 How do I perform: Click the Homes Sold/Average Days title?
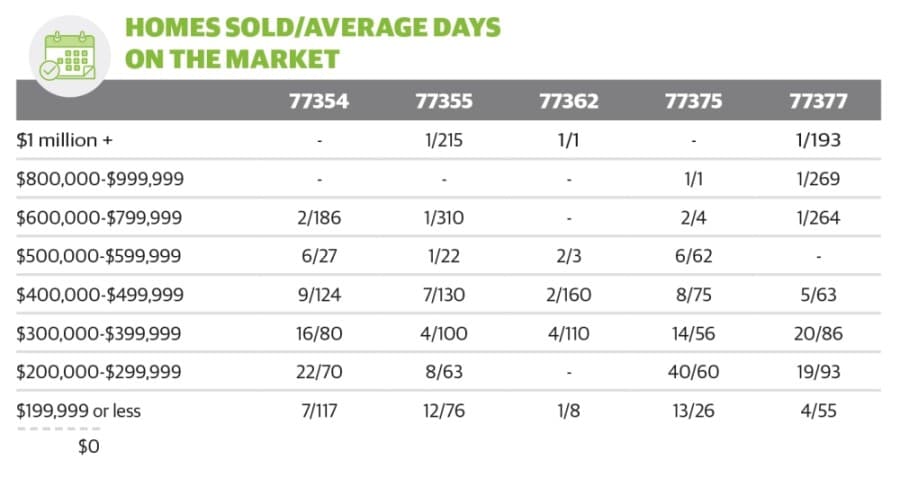pos(313,43)
